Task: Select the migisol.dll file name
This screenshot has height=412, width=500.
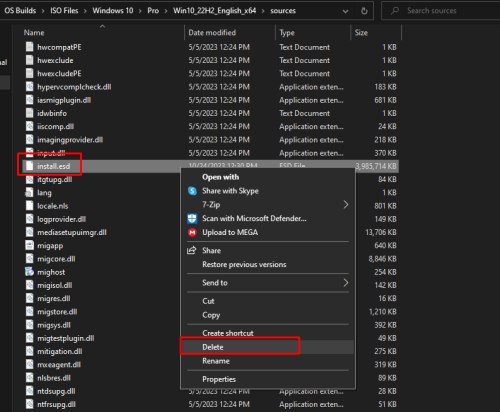Action: pos(55,285)
